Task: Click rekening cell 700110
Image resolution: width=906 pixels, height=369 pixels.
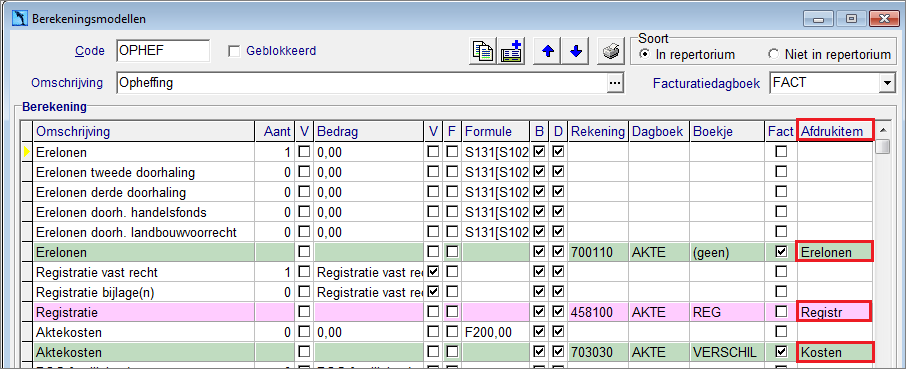Action: click(x=598, y=252)
